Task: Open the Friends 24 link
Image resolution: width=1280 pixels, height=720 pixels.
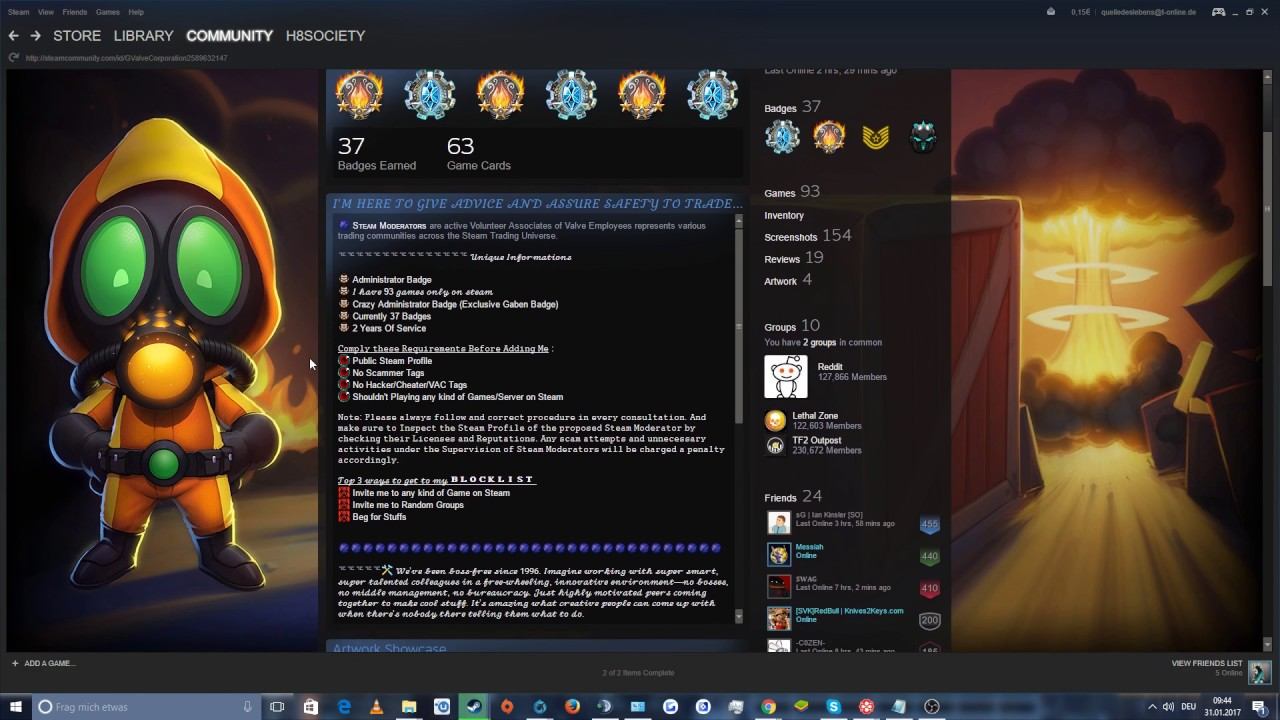Action: click(x=793, y=496)
